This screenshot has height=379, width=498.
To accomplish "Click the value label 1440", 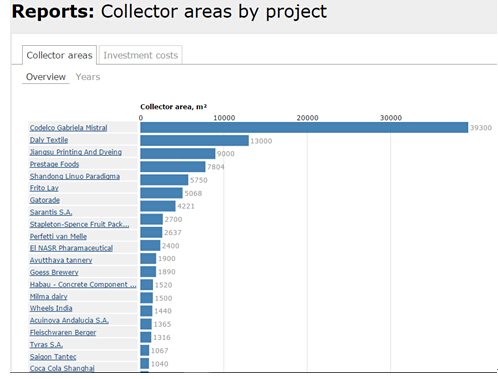I will [x=163, y=311].
